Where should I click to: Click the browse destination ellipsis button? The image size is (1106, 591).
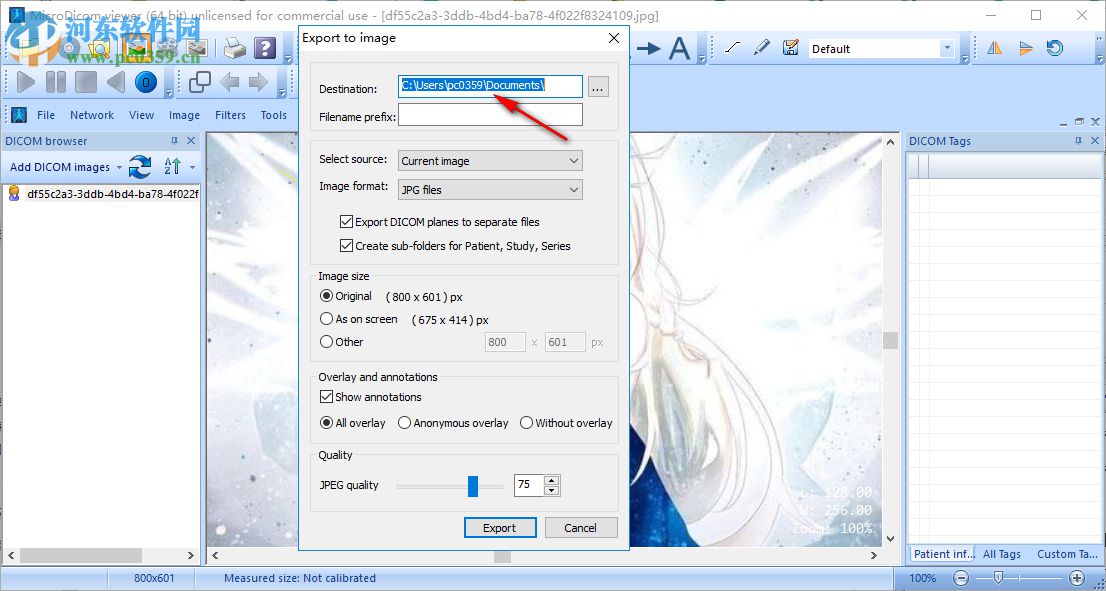[x=598, y=88]
